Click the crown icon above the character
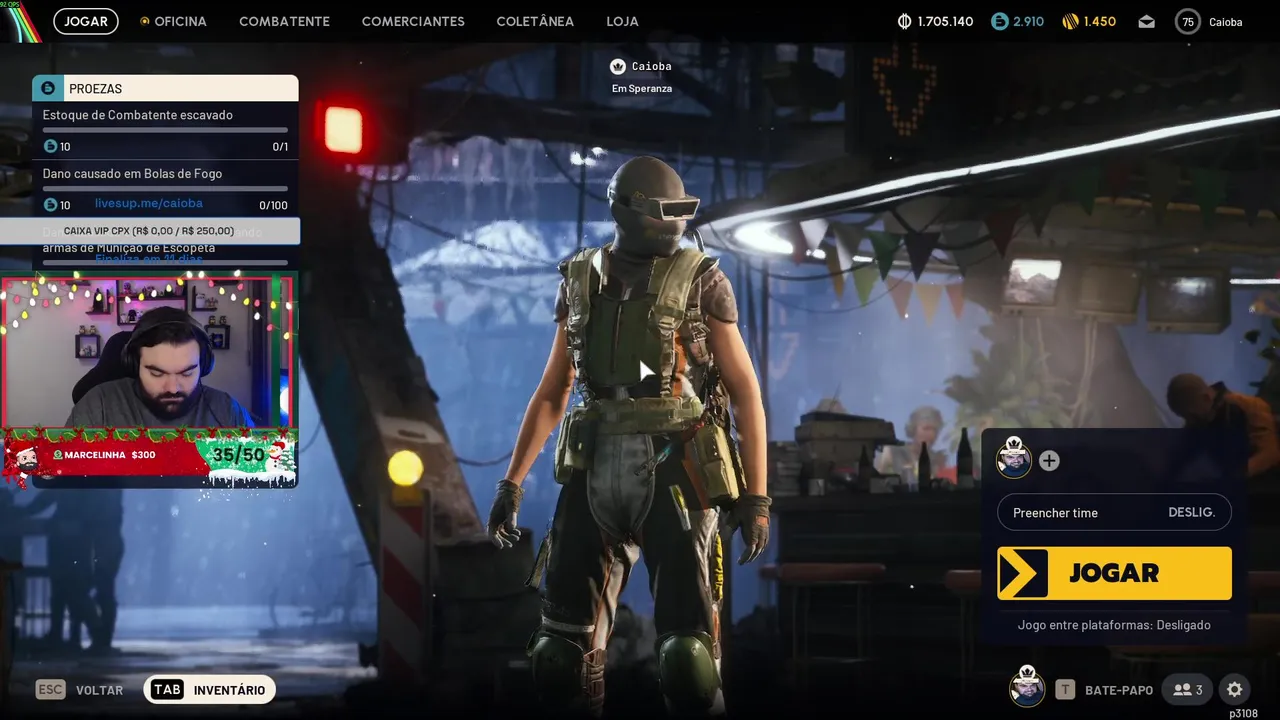 point(618,66)
